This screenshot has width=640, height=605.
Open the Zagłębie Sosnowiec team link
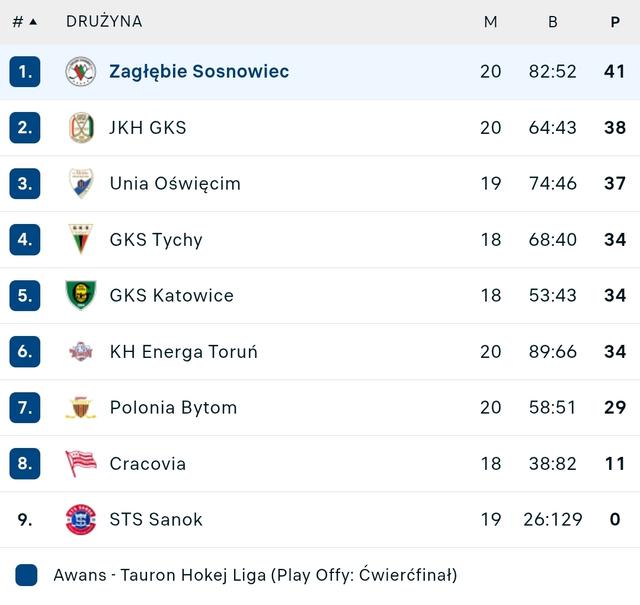(199, 72)
